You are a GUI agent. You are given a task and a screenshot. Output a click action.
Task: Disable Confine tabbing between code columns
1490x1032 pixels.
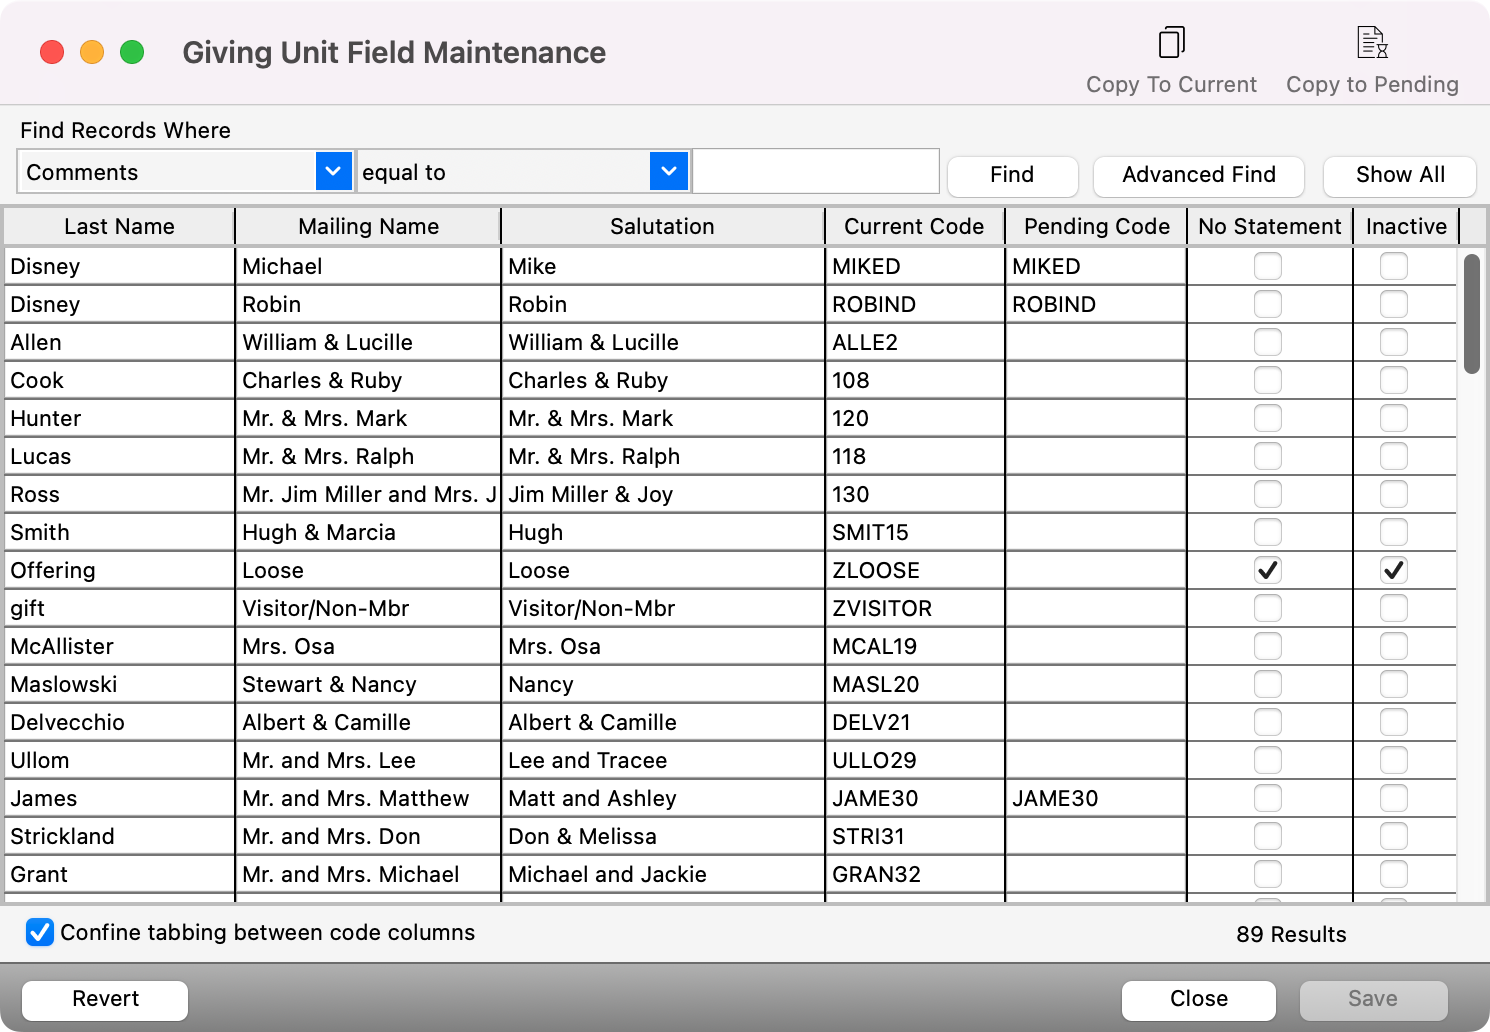click(x=40, y=932)
